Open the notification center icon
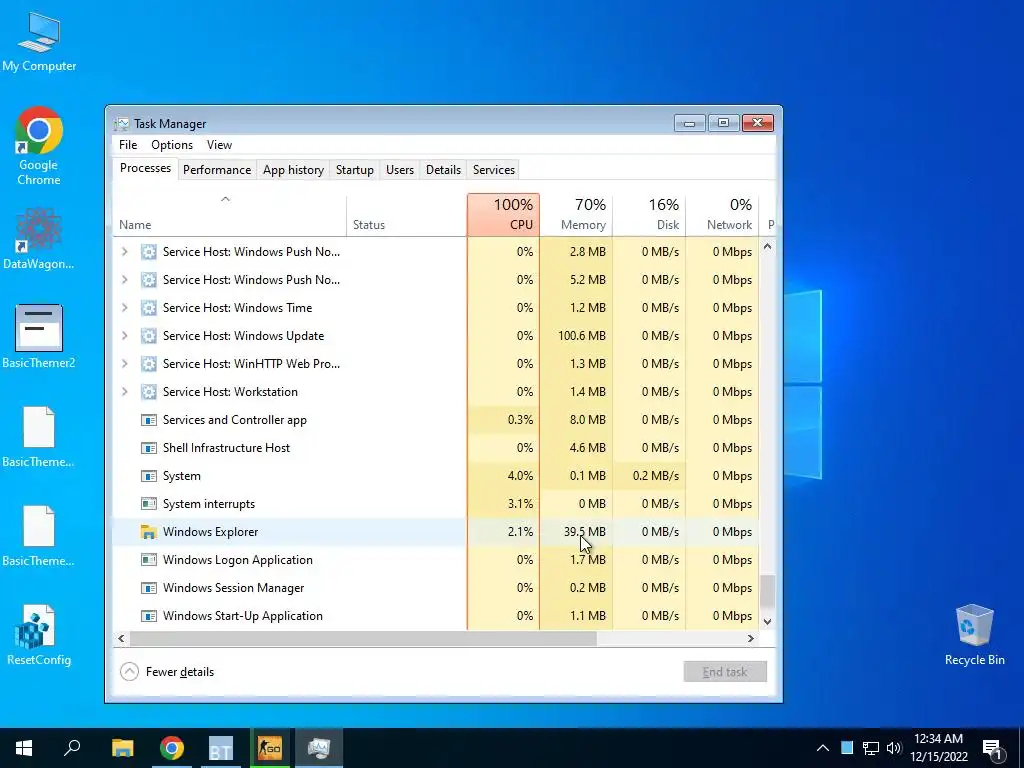The height and width of the screenshot is (768, 1024). (x=992, y=748)
